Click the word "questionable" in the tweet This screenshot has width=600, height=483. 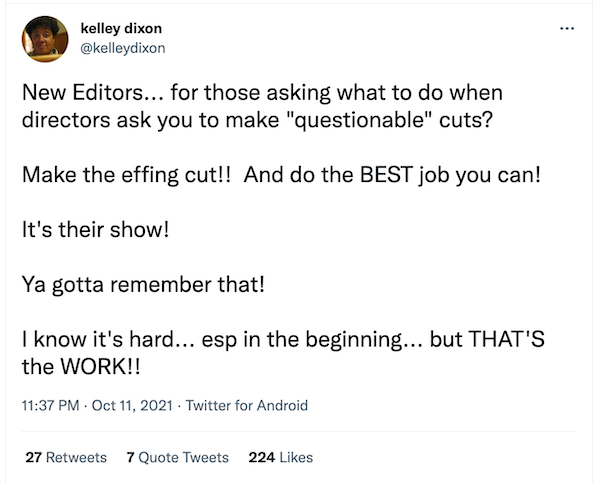359,120
